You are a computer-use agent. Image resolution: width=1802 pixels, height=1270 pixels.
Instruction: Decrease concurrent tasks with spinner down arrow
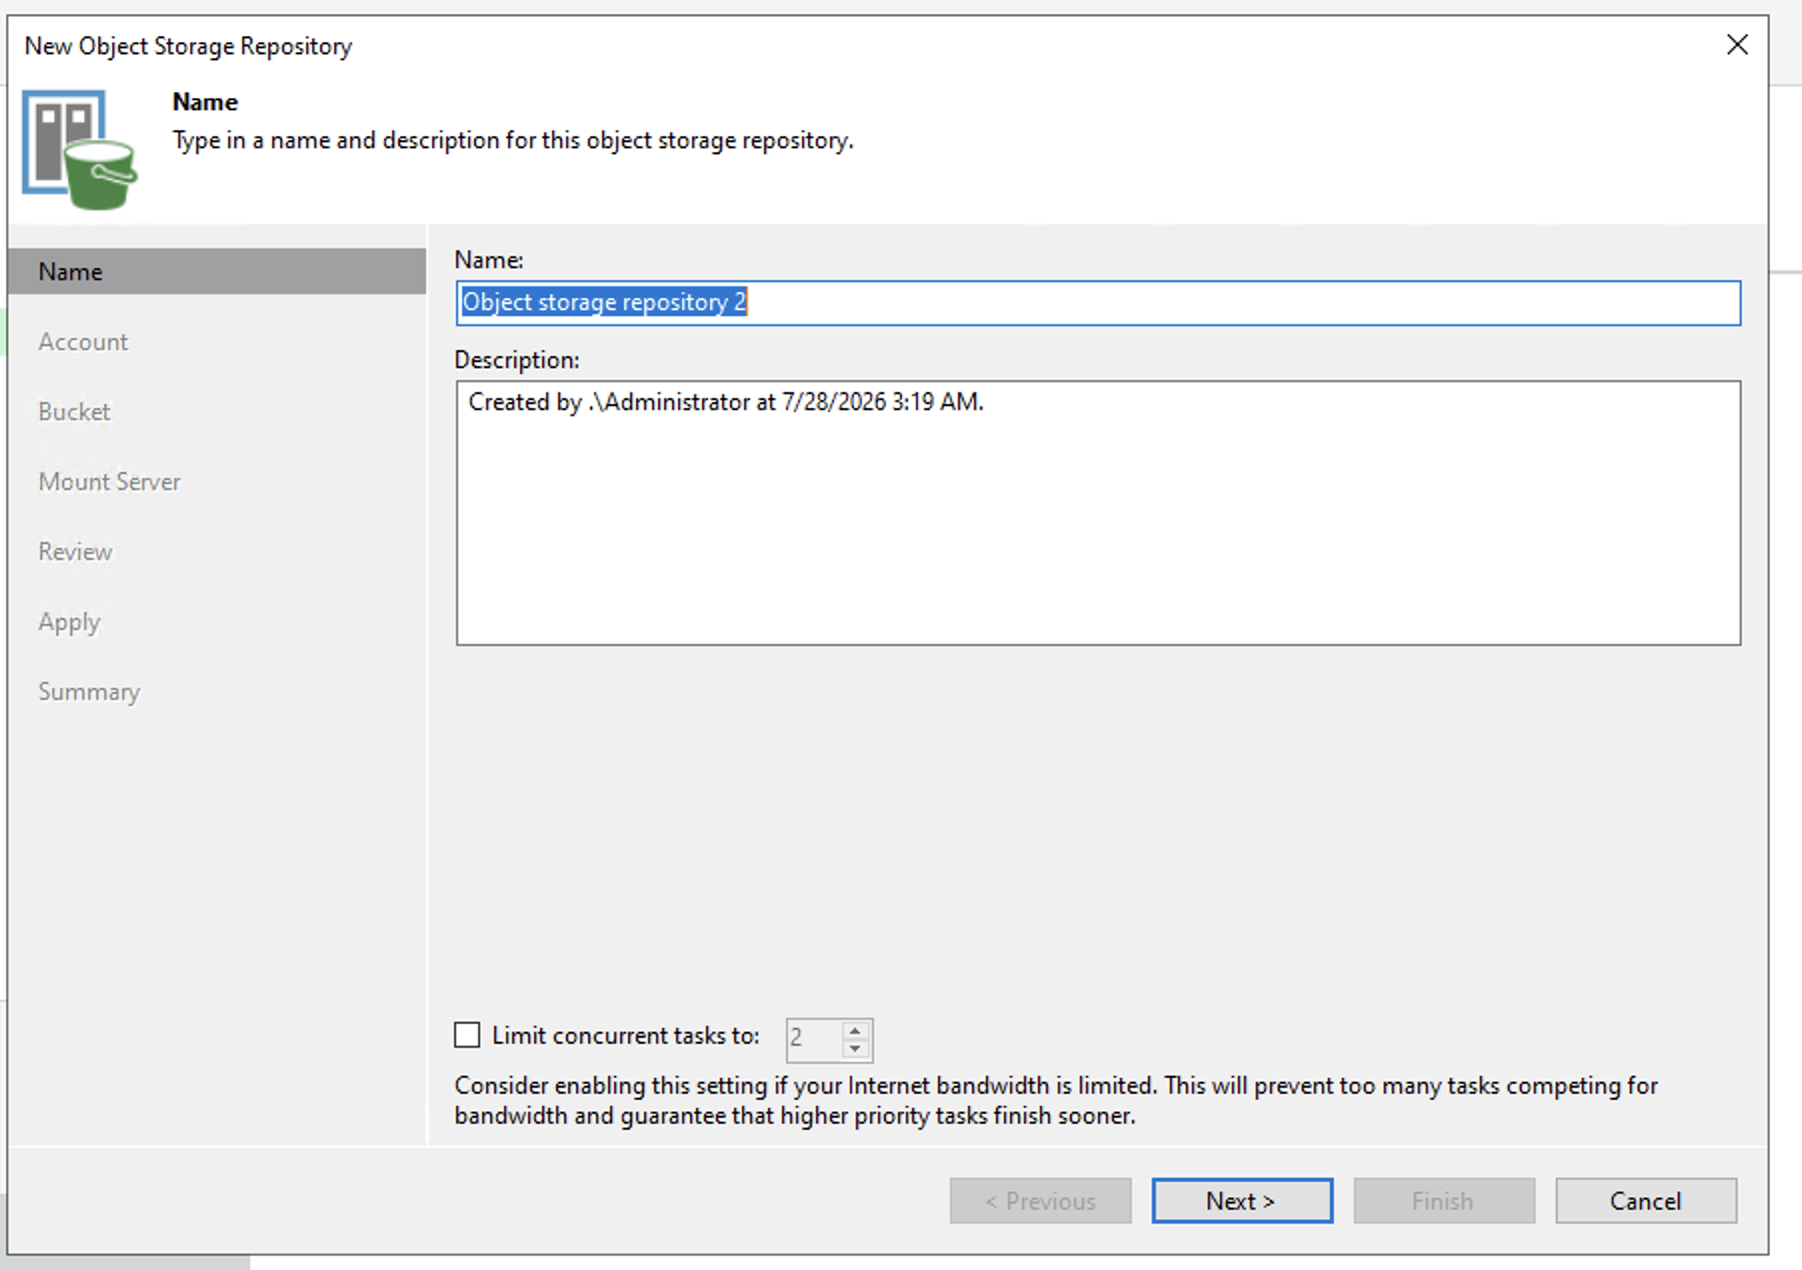(x=855, y=1048)
